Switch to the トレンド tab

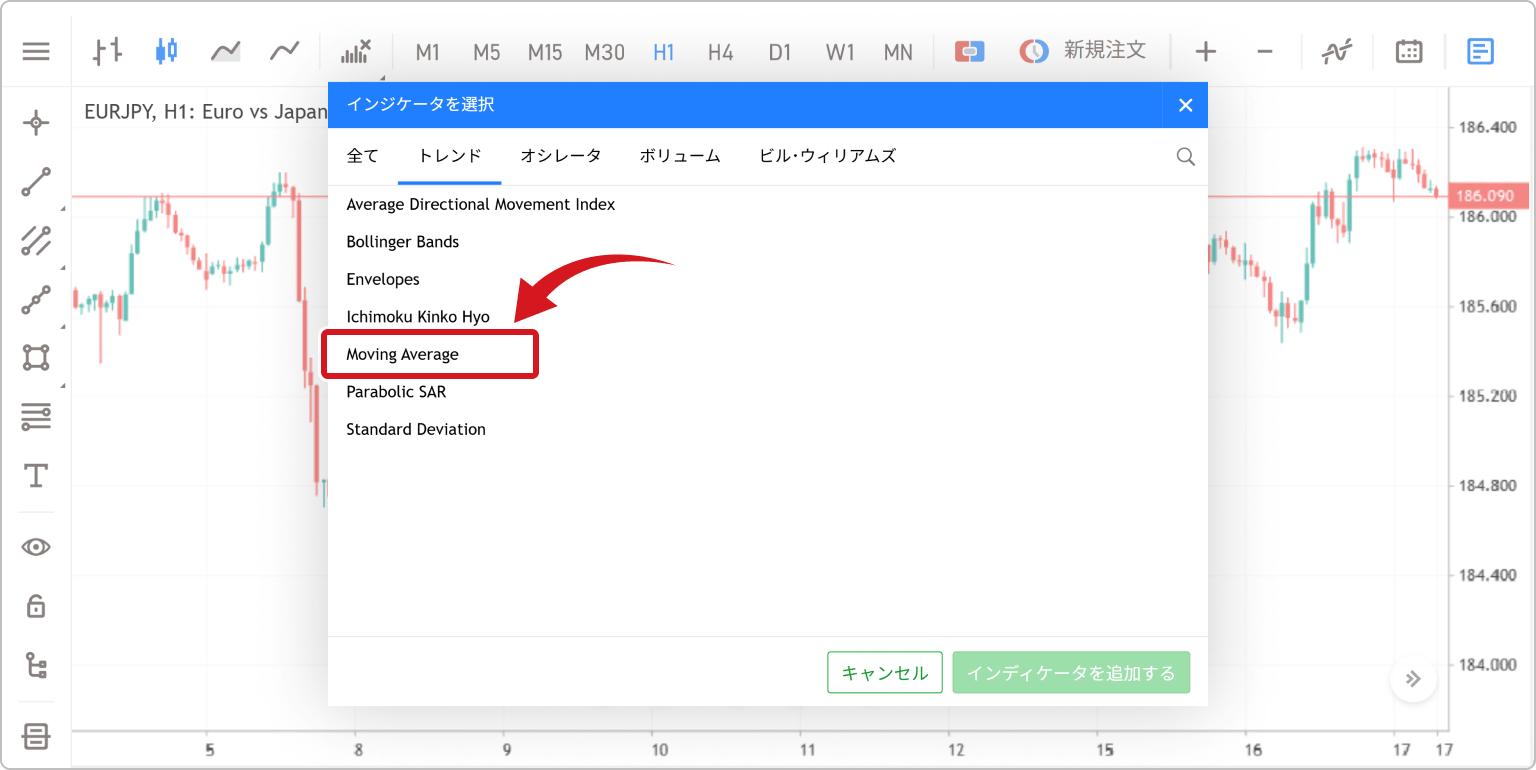point(450,156)
